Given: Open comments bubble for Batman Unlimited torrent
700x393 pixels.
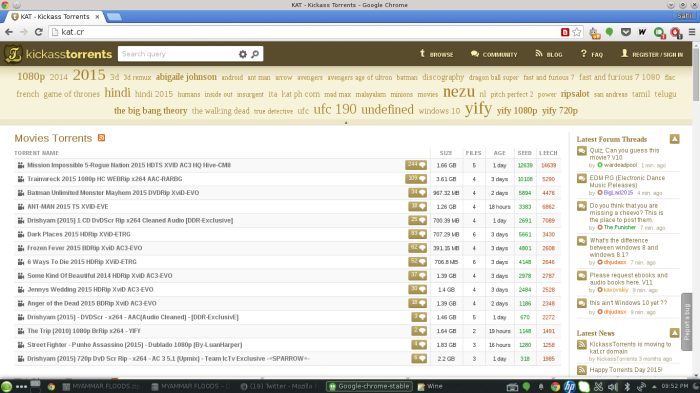Looking at the screenshot, I should (417, 192).
